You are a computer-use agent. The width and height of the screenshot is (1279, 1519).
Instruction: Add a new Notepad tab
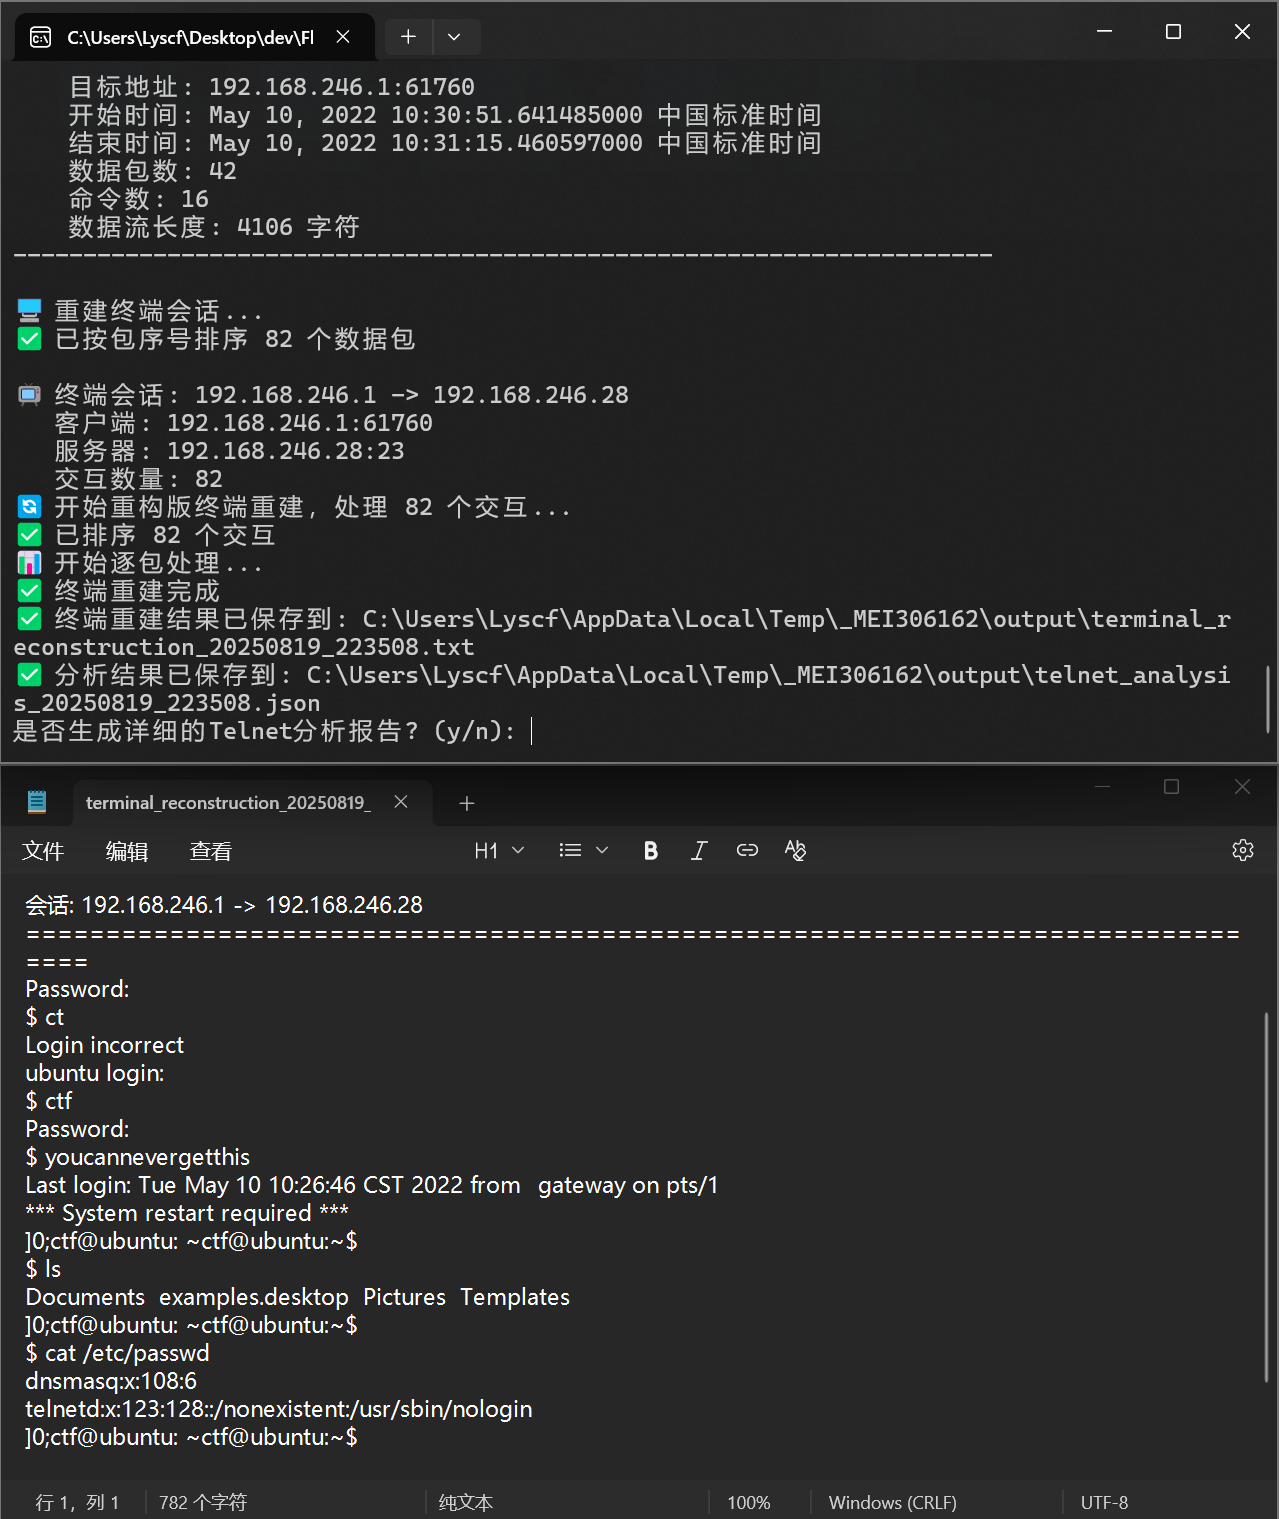[x=466, y=803]
